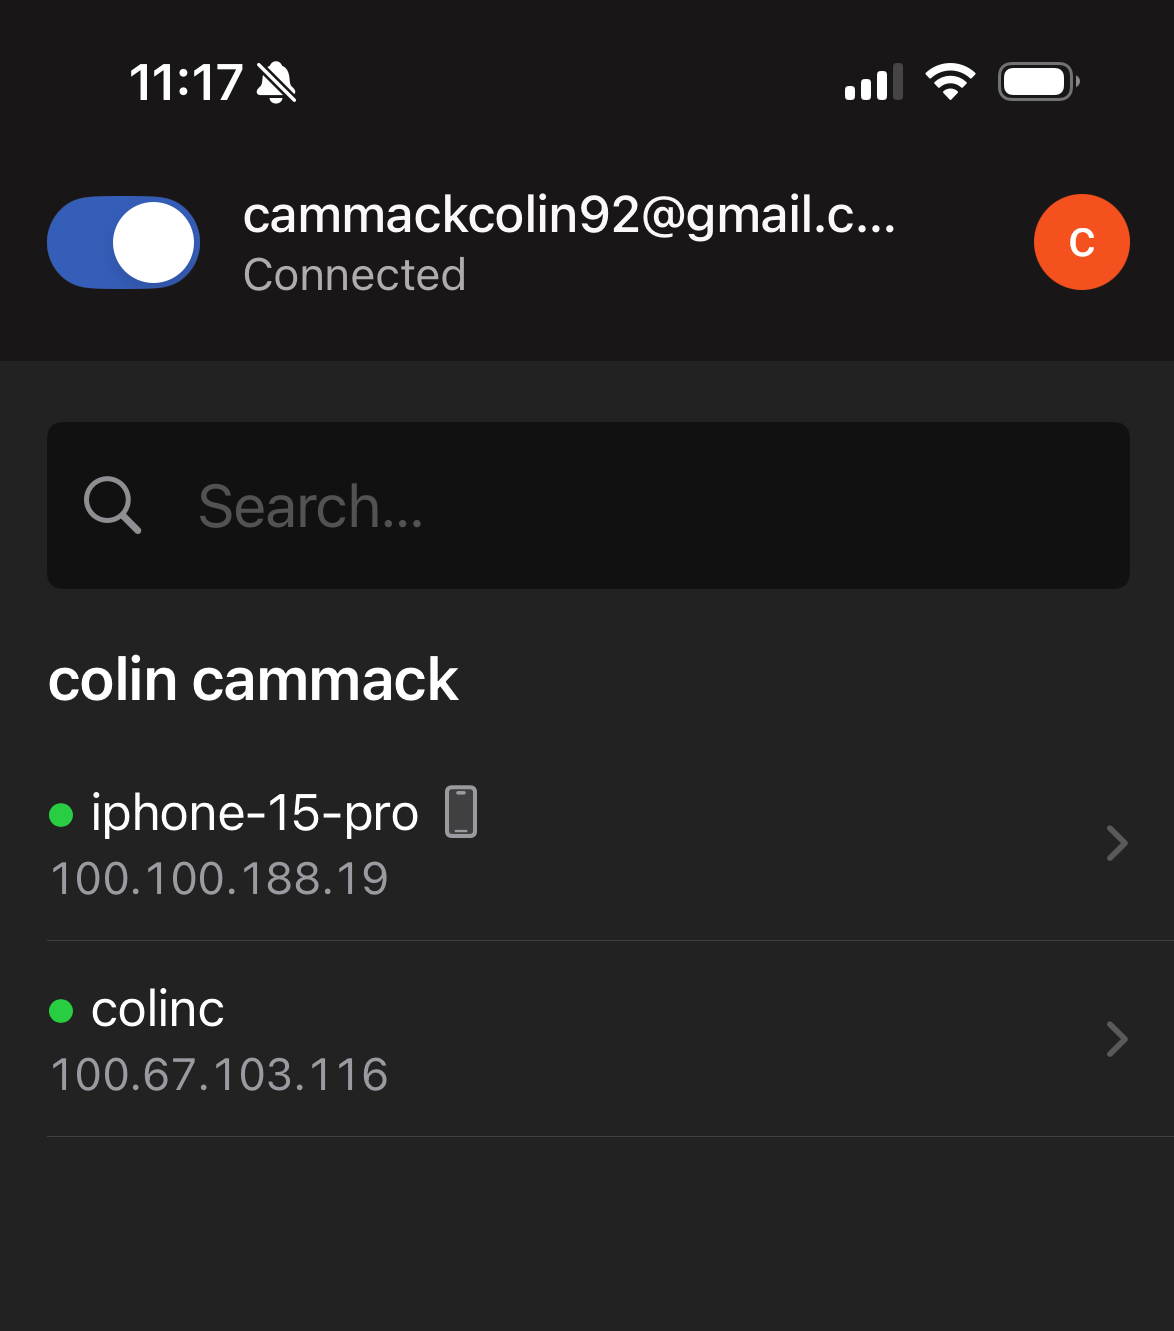Select the colinc device name
The width and height of the screenshot is (1174, 1331).
pos(158,1009)
